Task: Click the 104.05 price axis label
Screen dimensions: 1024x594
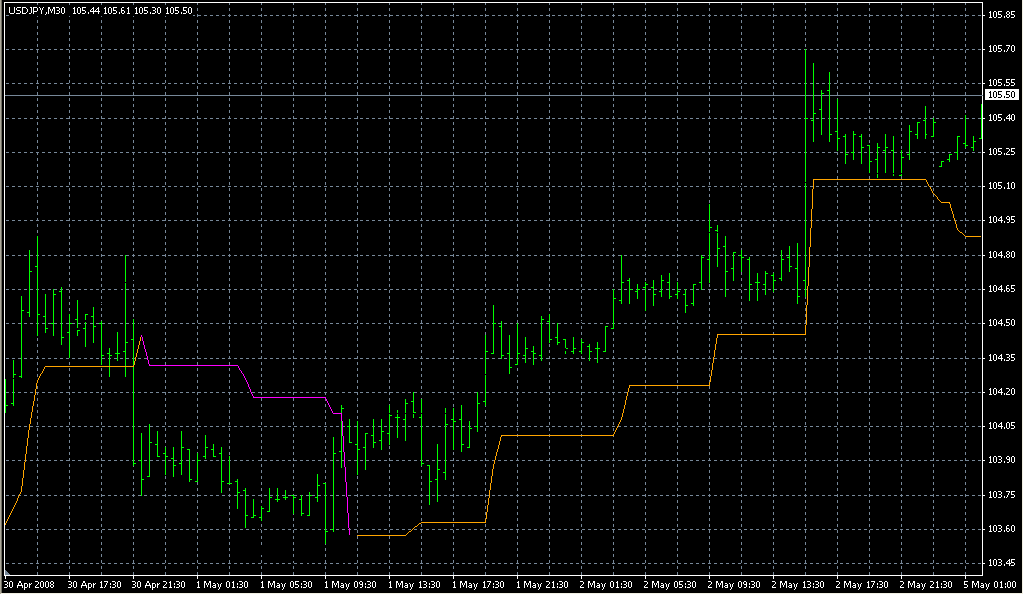Action: coord(1001,426)
